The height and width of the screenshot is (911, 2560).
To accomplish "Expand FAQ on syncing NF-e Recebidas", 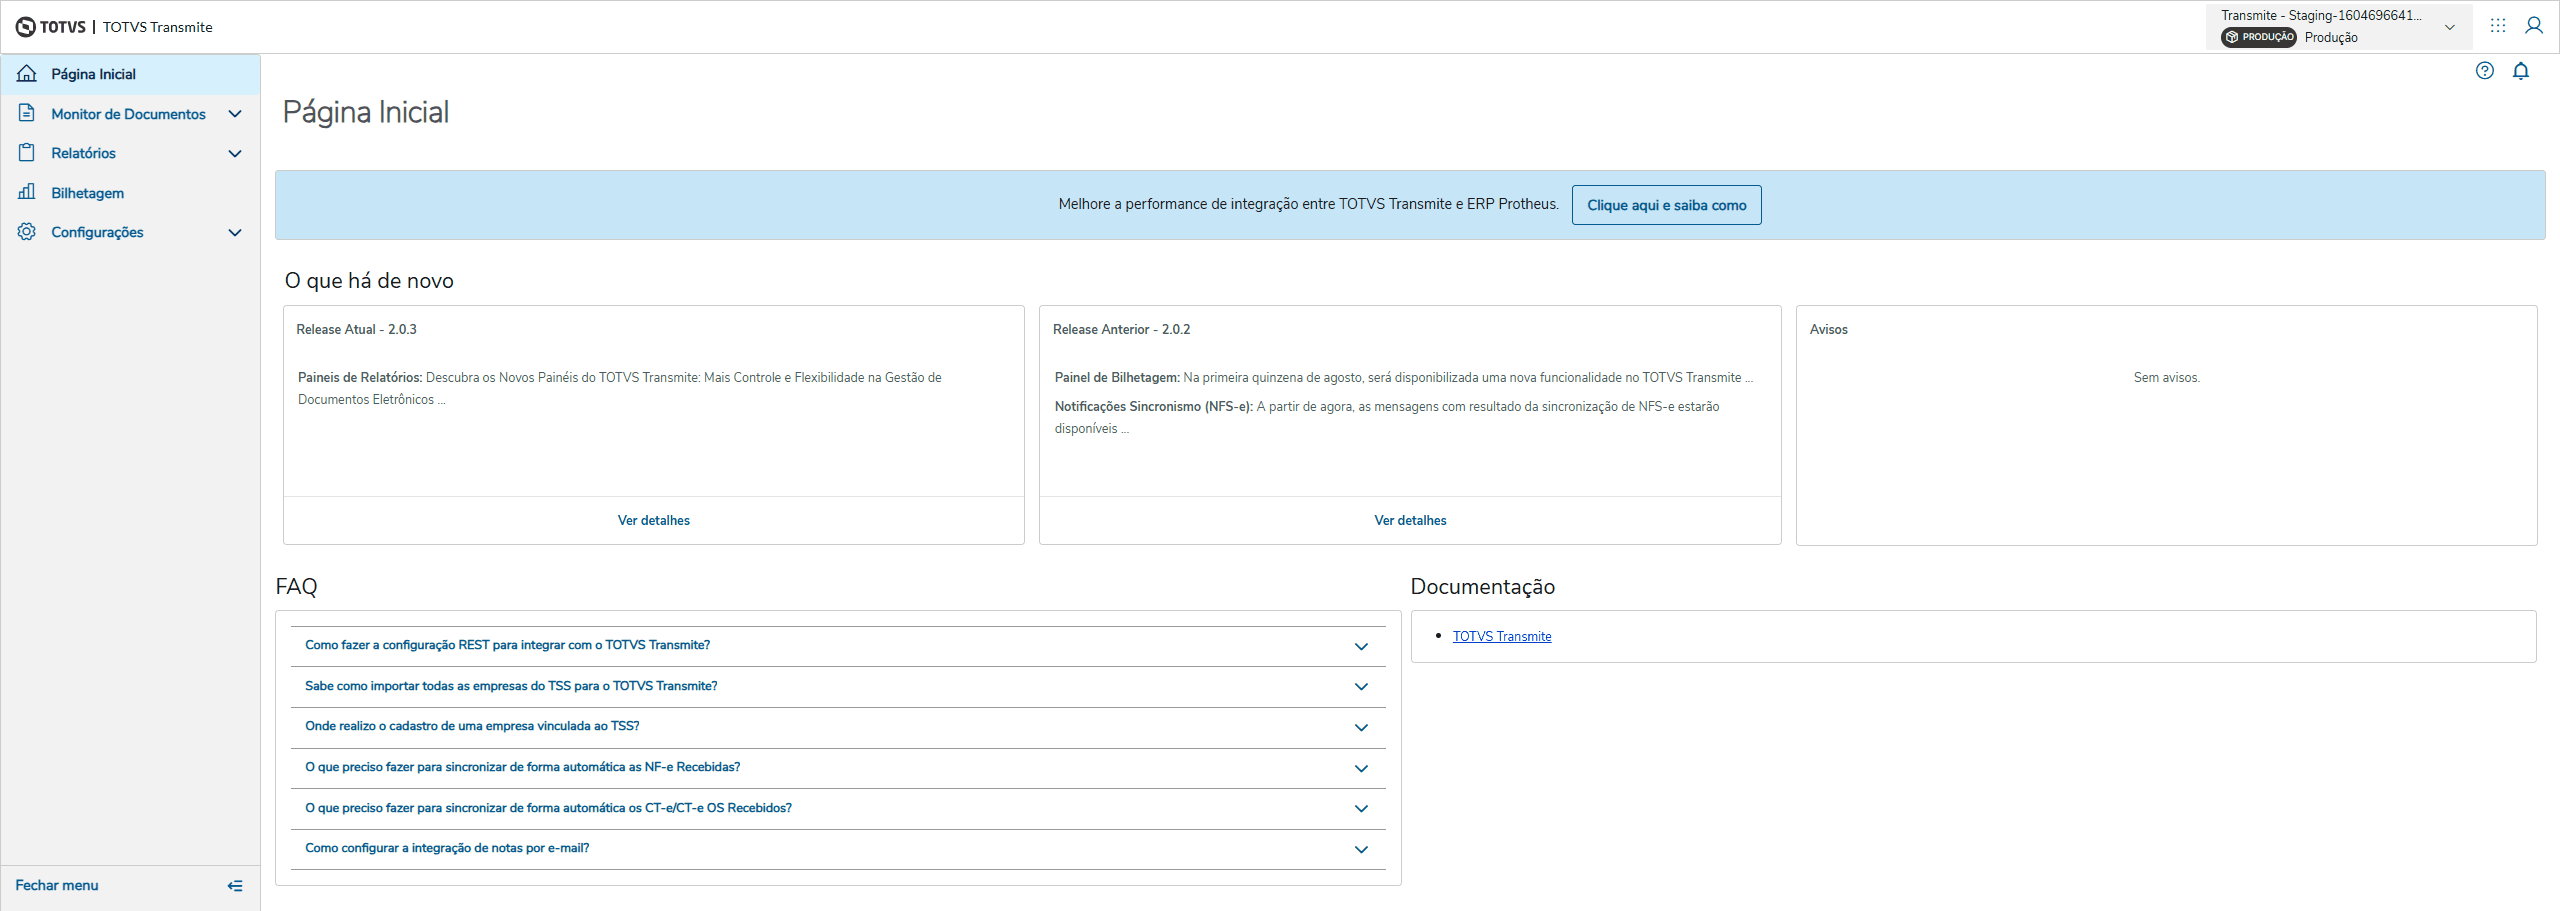I will [1361, 768].
